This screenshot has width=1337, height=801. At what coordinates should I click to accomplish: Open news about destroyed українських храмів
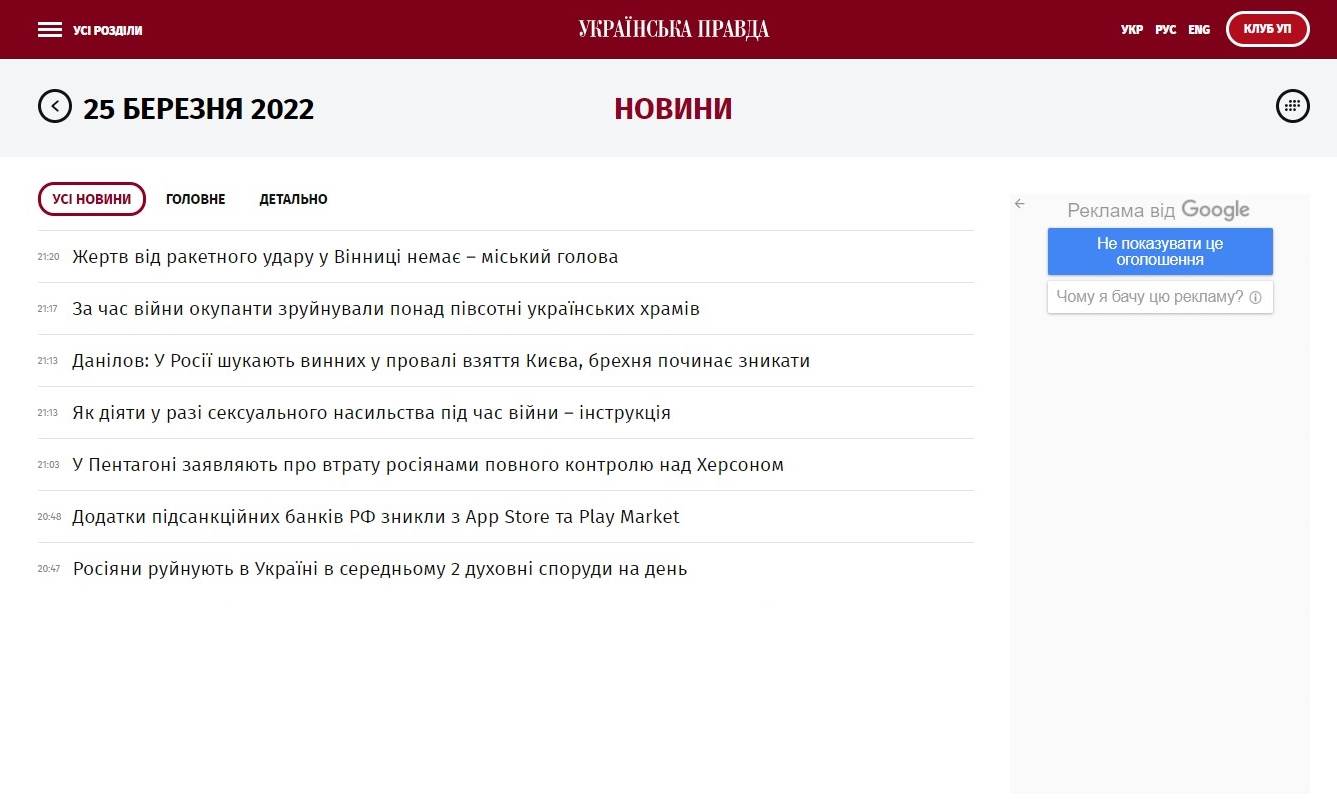tap(386, 309)
